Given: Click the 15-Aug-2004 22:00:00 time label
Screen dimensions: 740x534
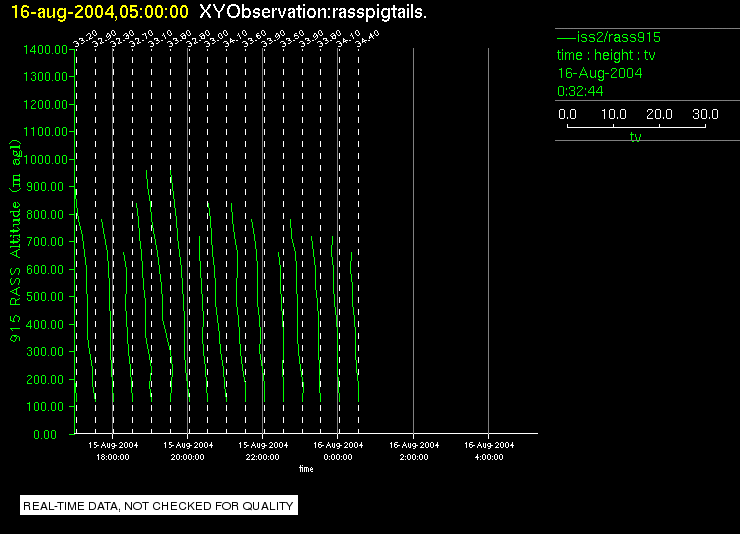Looking at the screenshot, I should point(263,451).
